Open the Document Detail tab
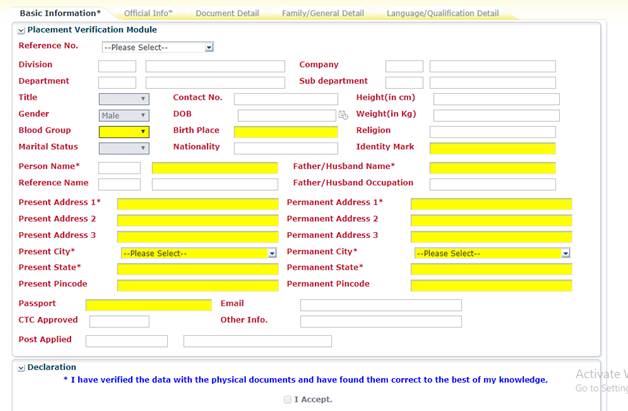Screen dimensions: 628x411 227,13
